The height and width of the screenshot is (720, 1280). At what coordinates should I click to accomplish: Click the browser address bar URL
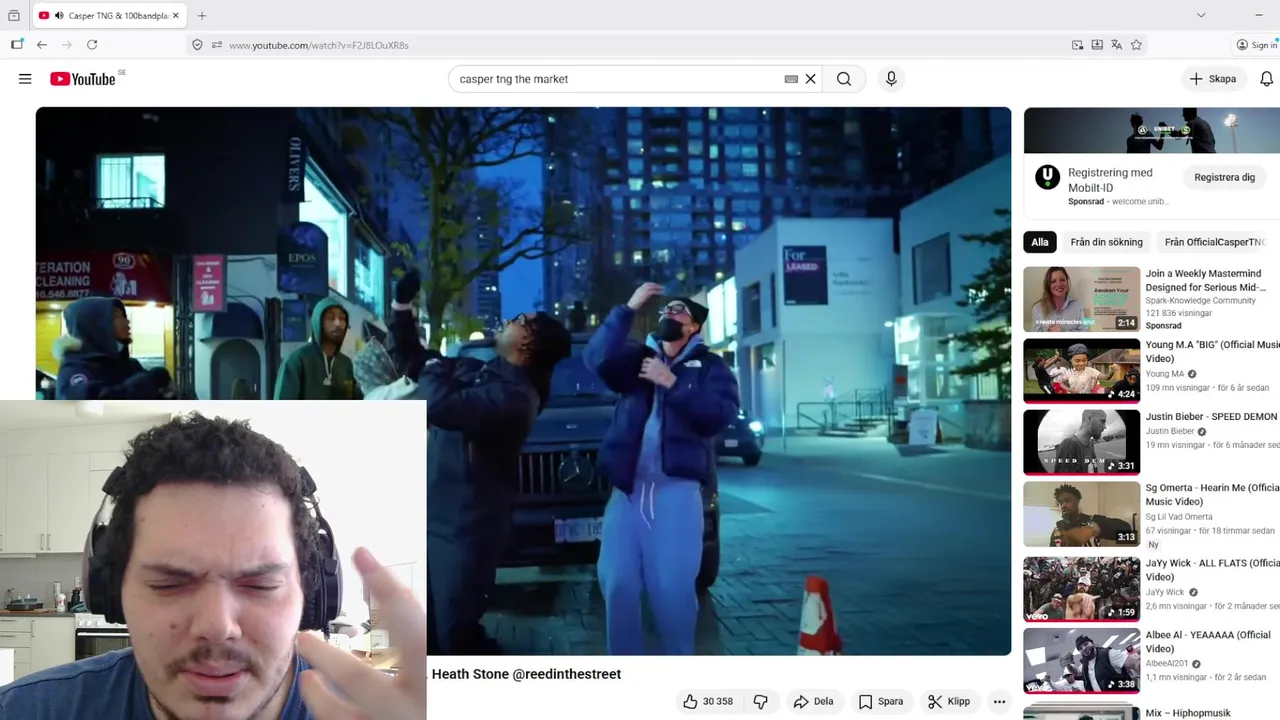coord(319,45)
